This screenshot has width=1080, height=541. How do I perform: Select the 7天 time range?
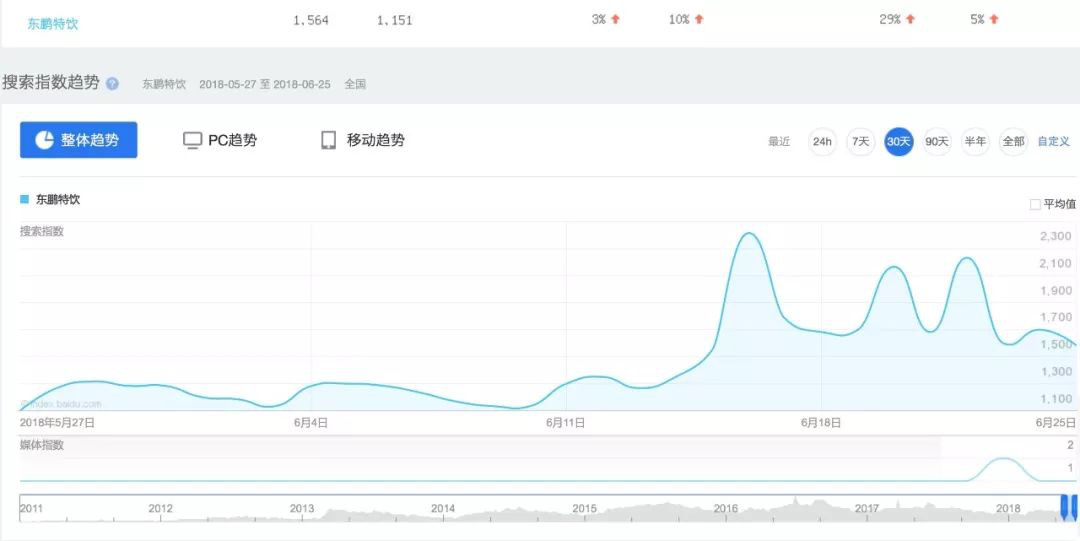861,141
